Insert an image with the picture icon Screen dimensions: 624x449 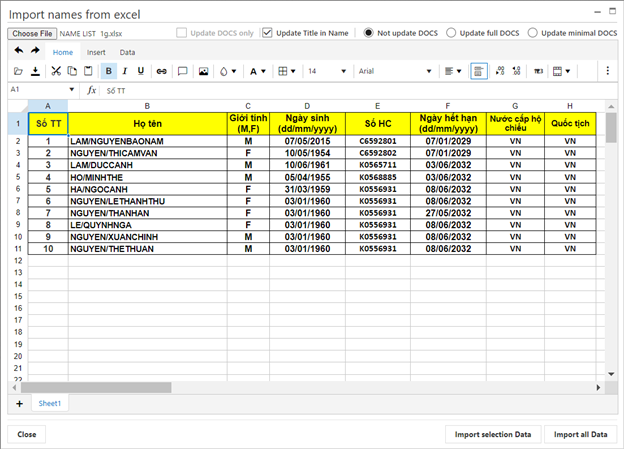pyautogui.click(x=203, y=71)
